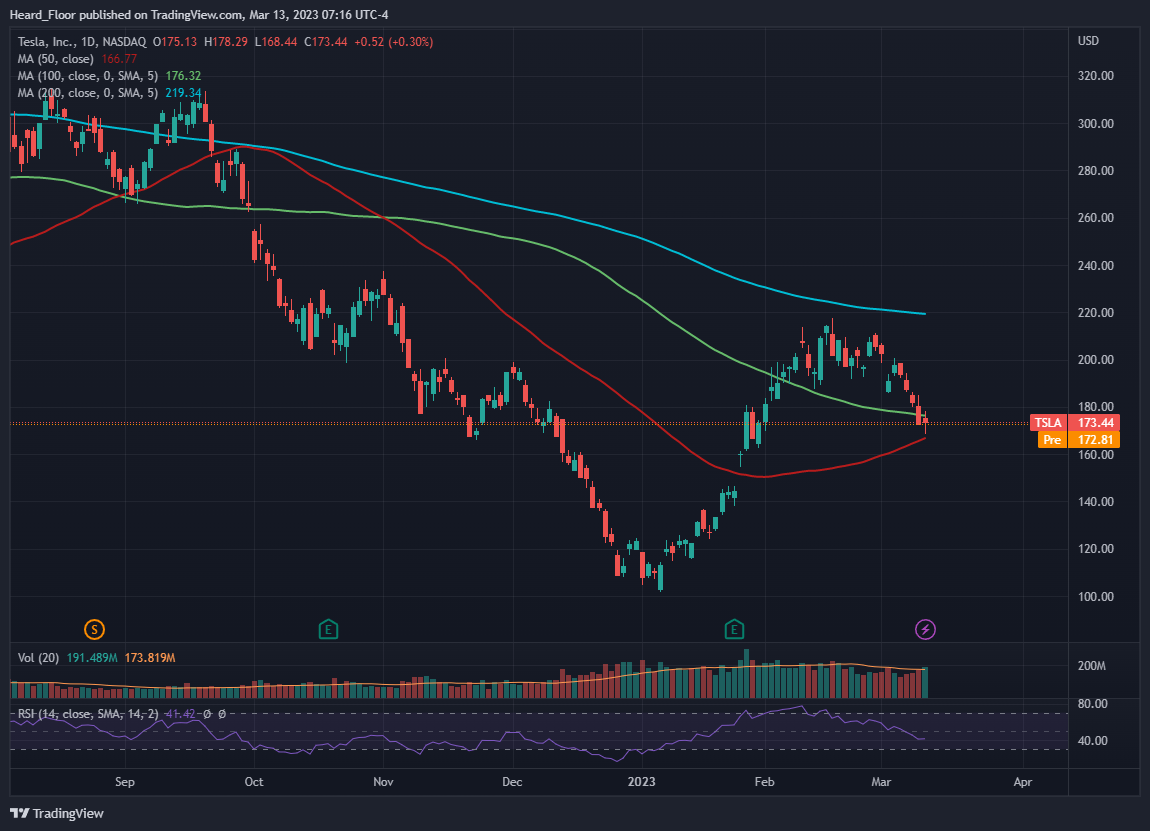Open the earnings 'E' marker before February
The image size is (1150, 831).
click(x=734, y=629)
